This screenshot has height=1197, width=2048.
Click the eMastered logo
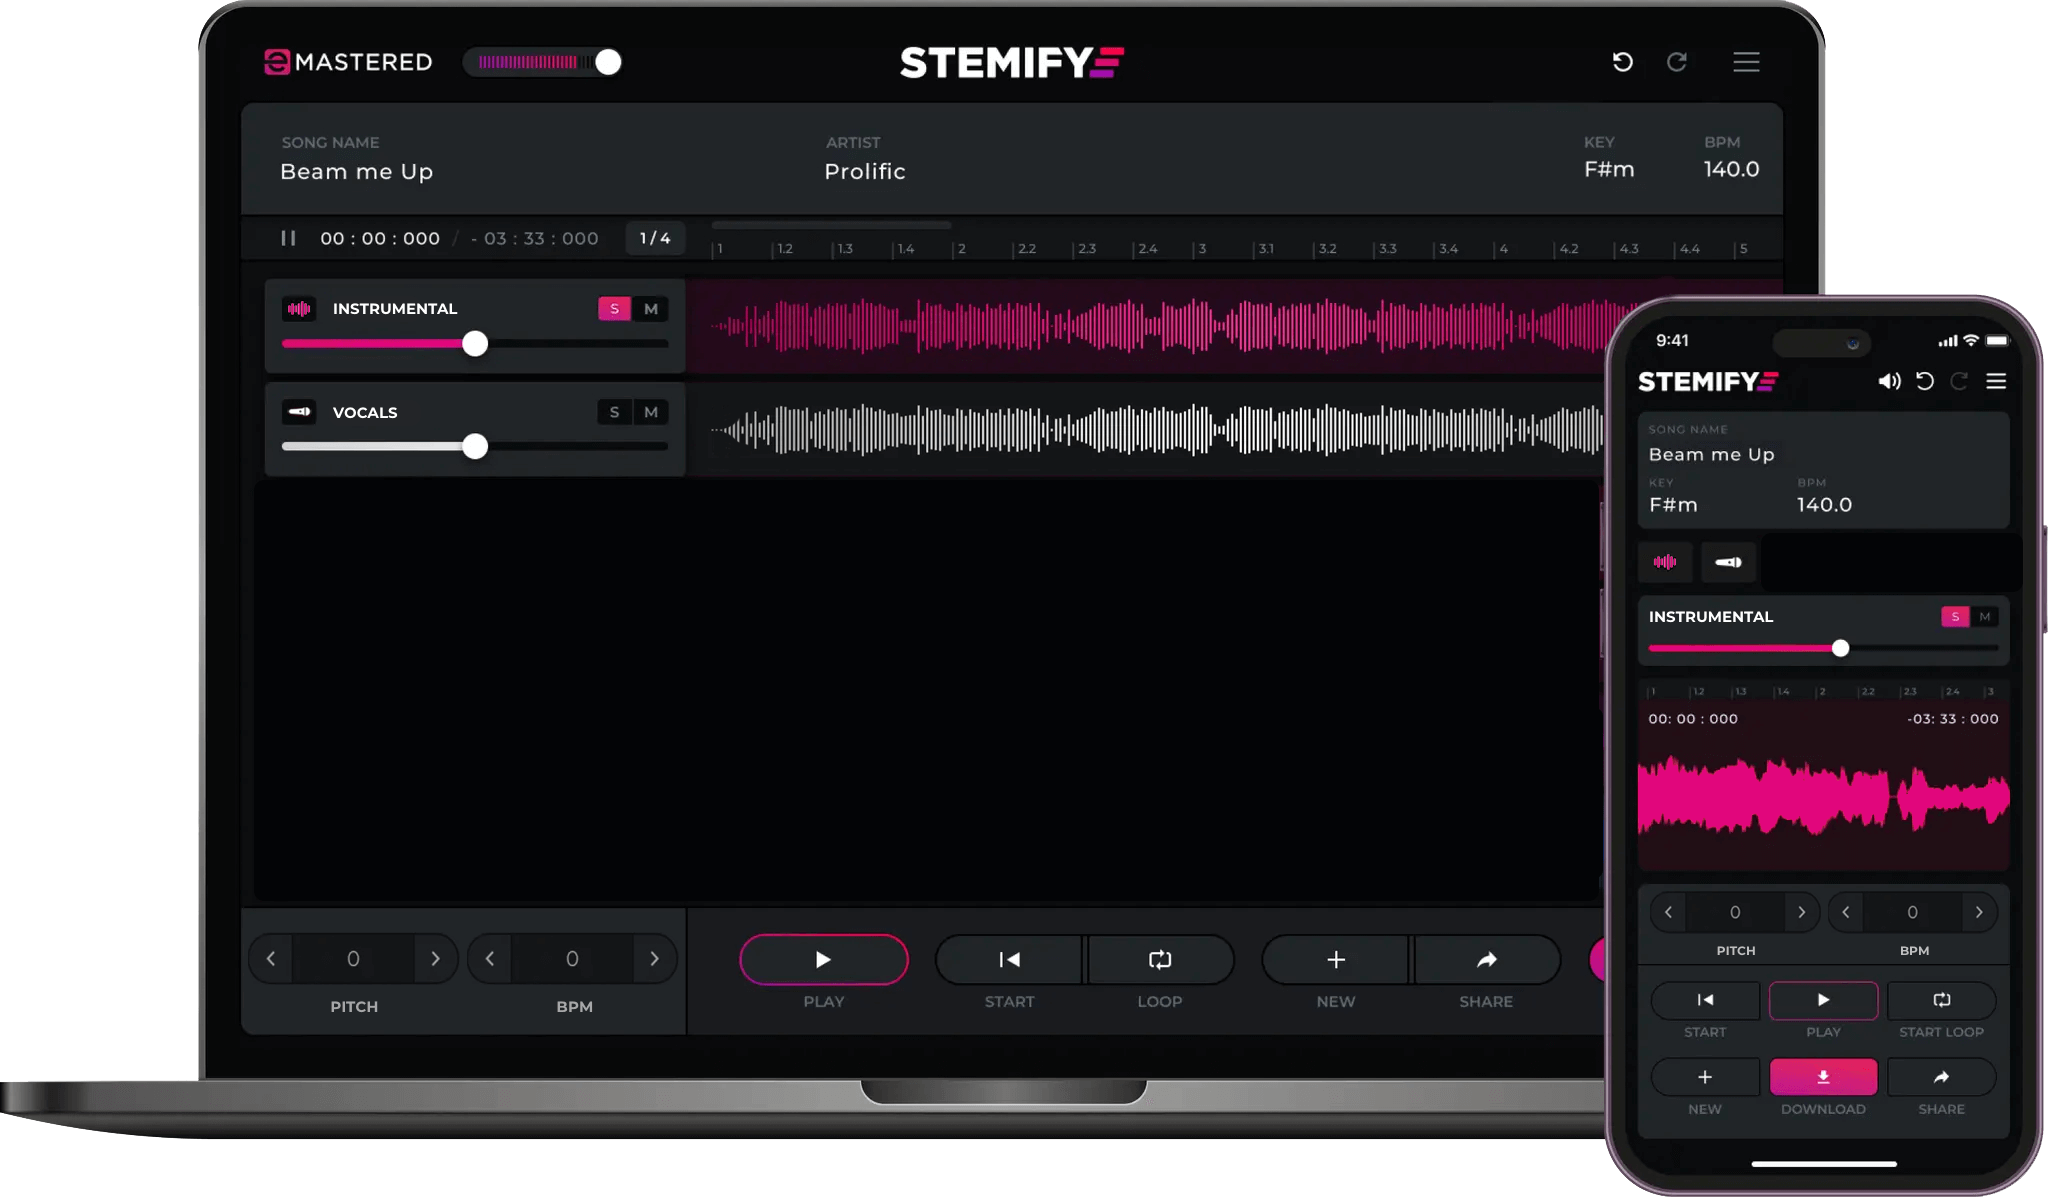(x=347, y=62)
